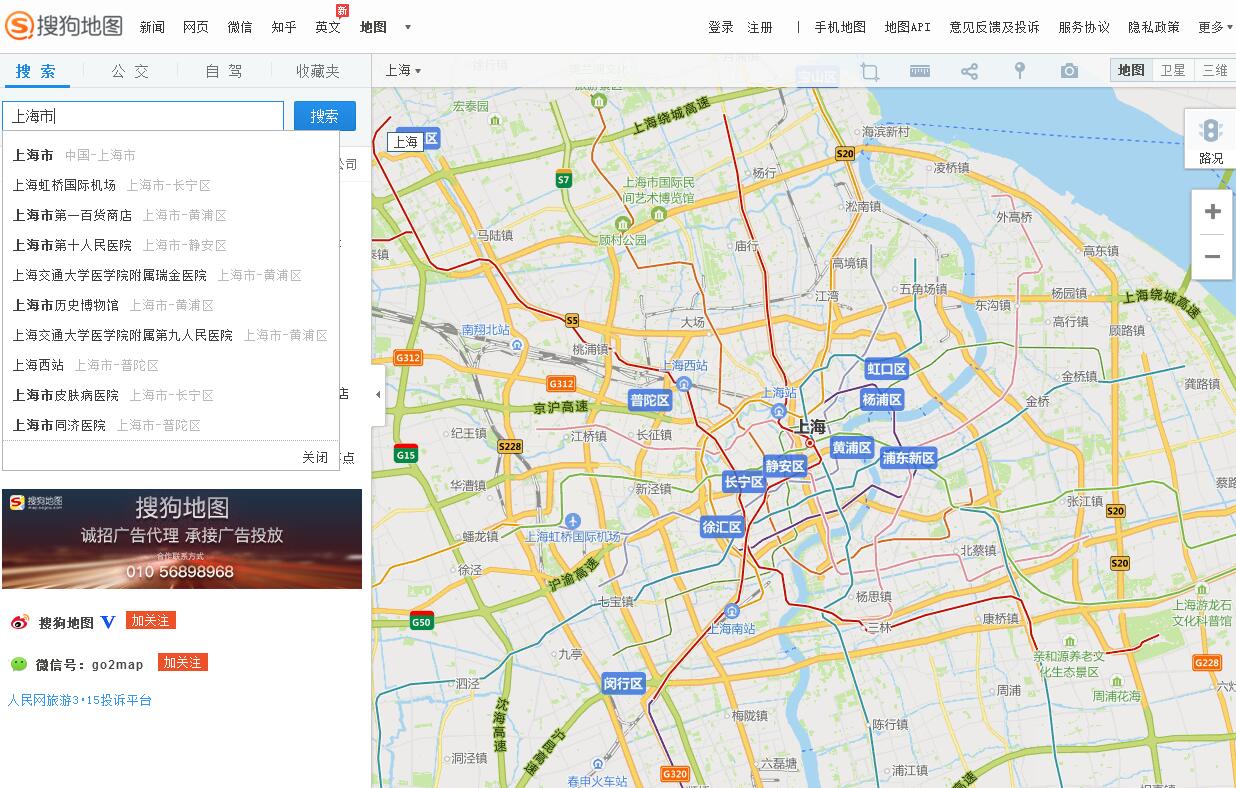Select the ruler distance measuring tool
1236x788 pixels.
[919, 71]
